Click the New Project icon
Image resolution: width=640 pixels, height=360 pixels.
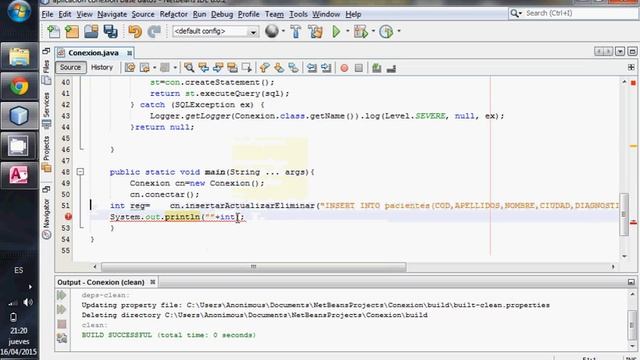click(x=72, y=31)
